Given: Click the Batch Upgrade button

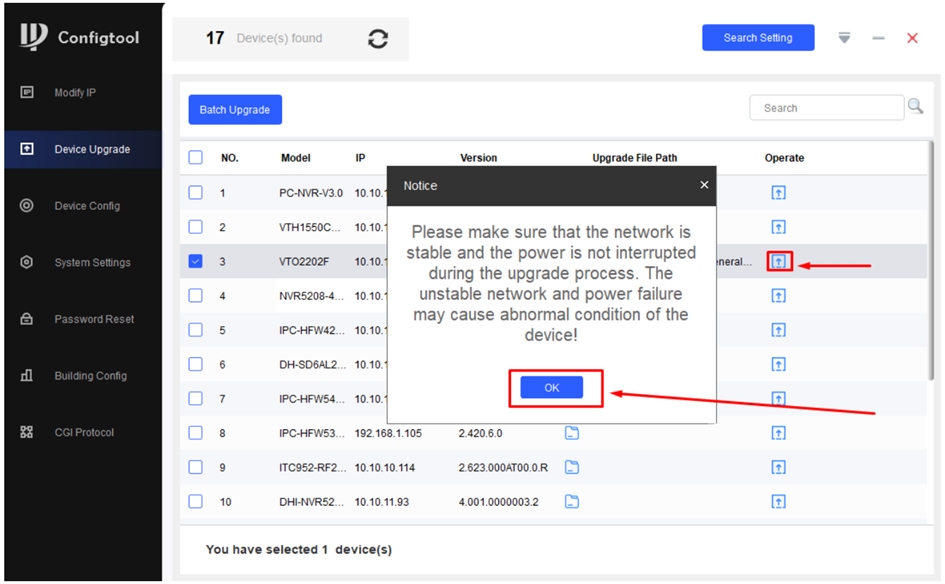Looking at the screenshot, I should coord(235,110).
